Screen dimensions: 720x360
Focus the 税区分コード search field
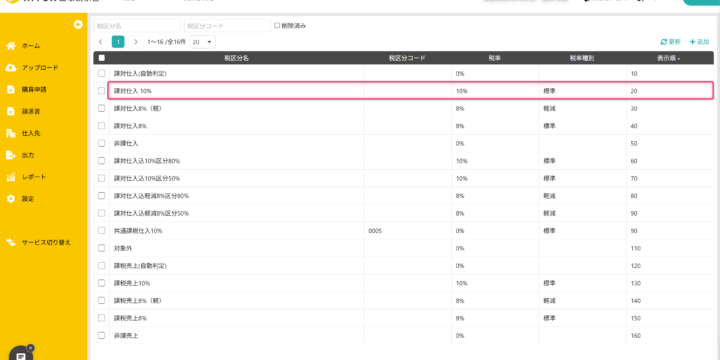[228, 26]
